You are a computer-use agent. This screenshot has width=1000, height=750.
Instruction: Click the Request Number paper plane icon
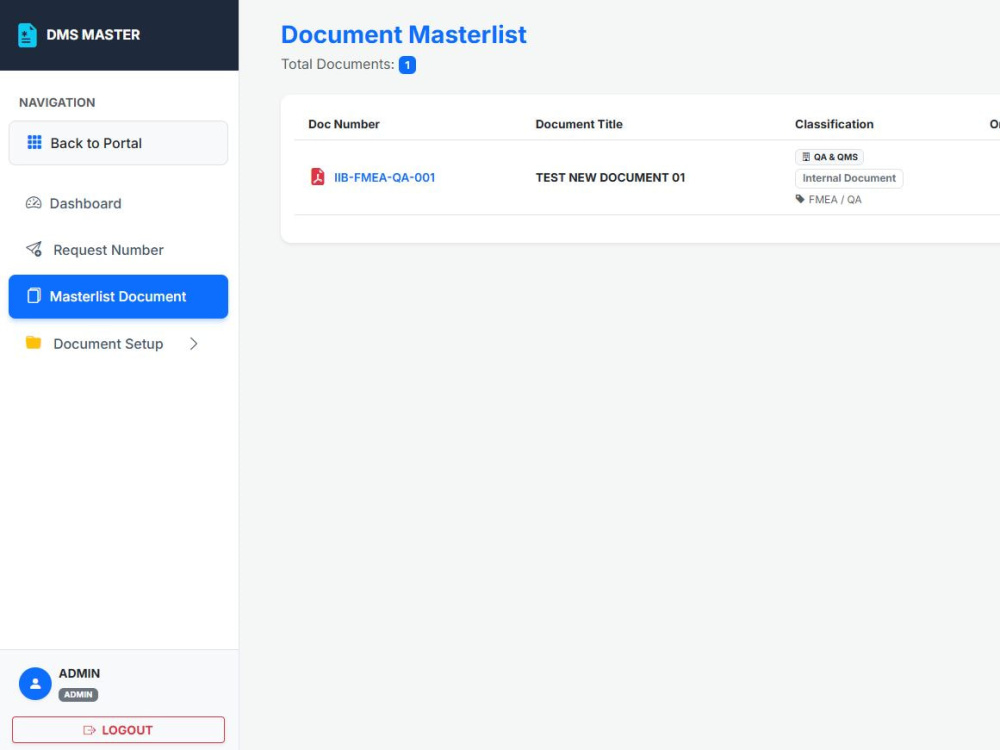click(x=34, y=249)
